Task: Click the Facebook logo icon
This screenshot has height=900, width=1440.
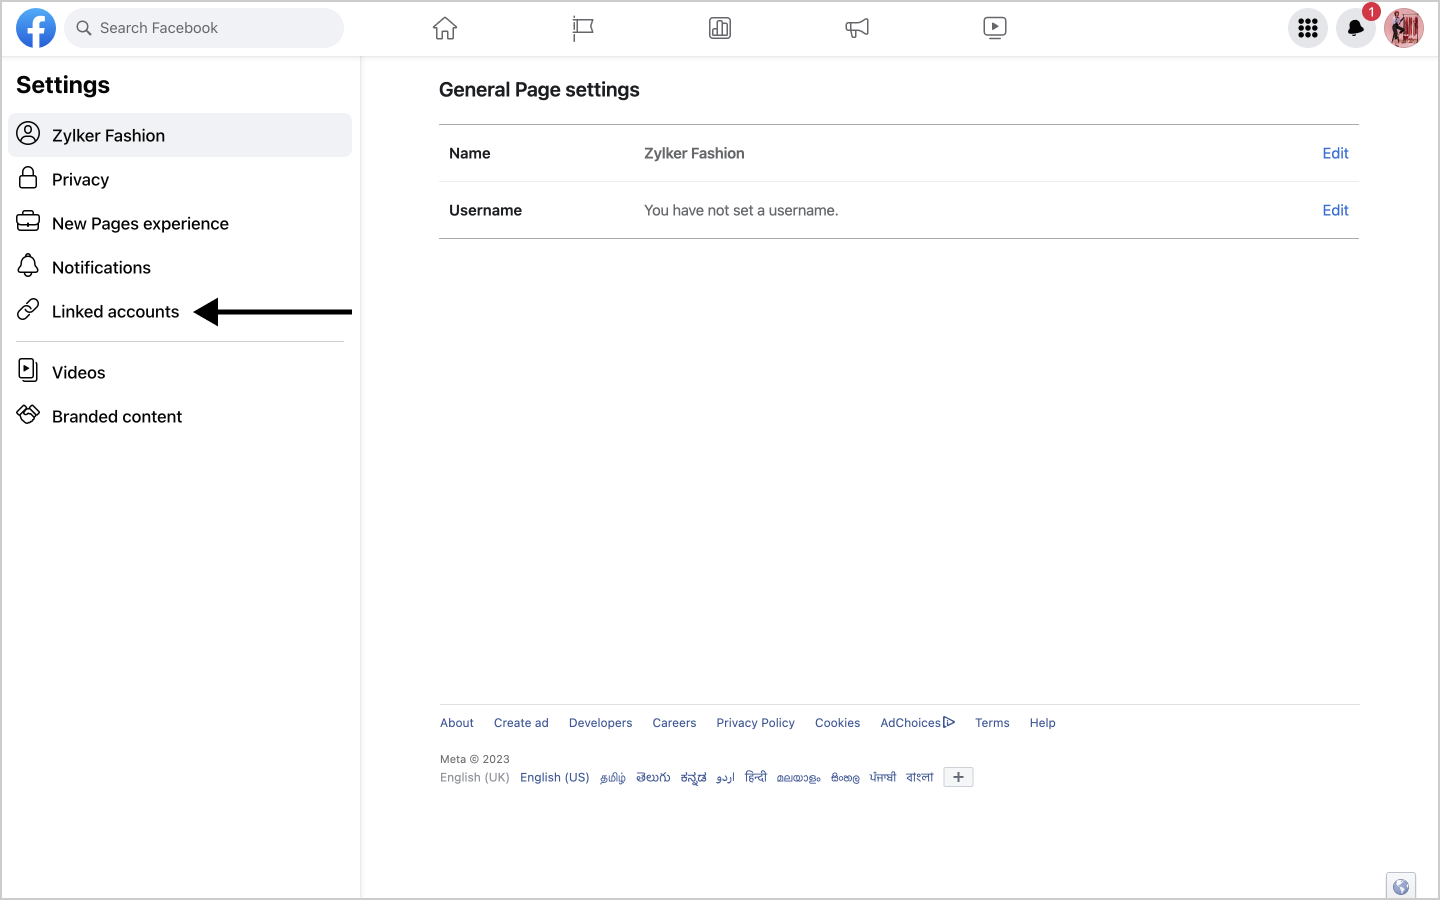Action: (36, 28)
